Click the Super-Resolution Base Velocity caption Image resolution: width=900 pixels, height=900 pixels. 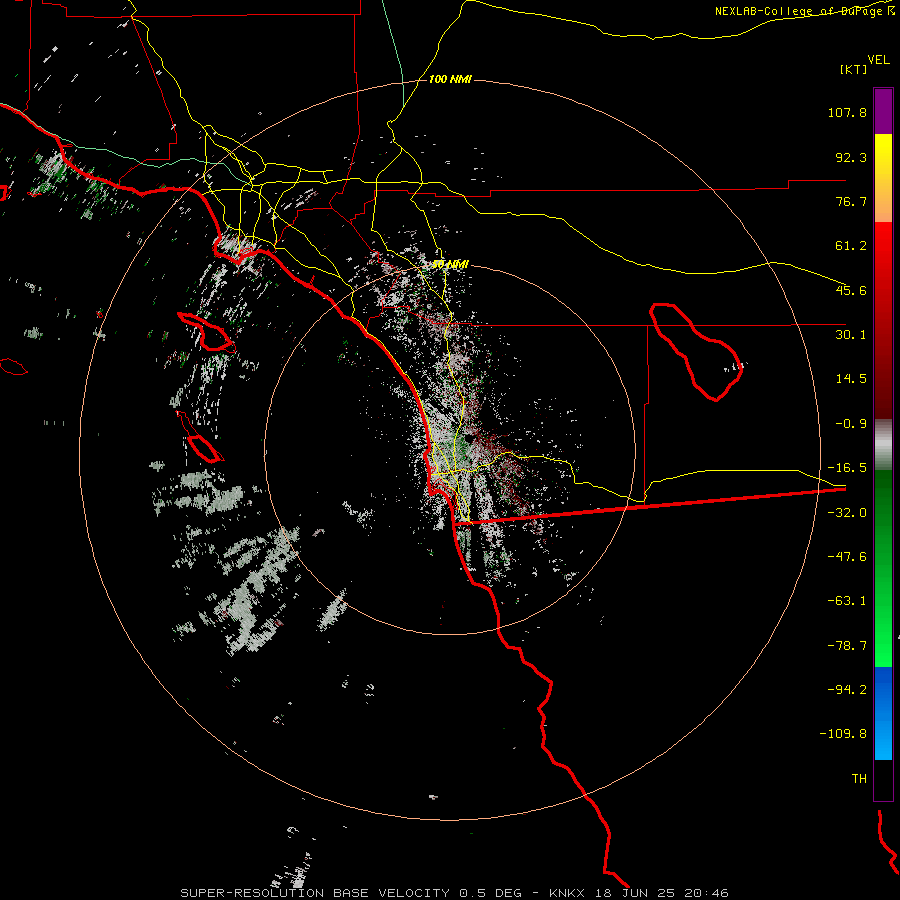(x=455, y=893)
